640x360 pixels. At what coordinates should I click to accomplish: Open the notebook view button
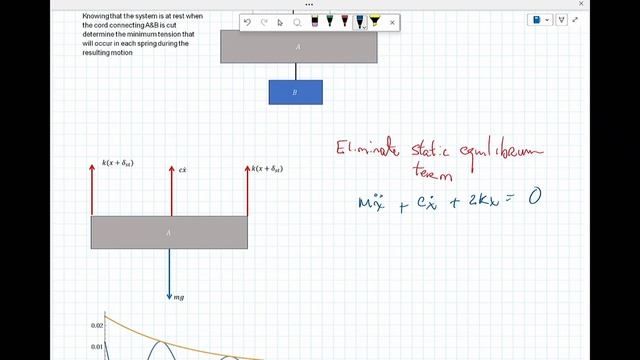point(537,20)
